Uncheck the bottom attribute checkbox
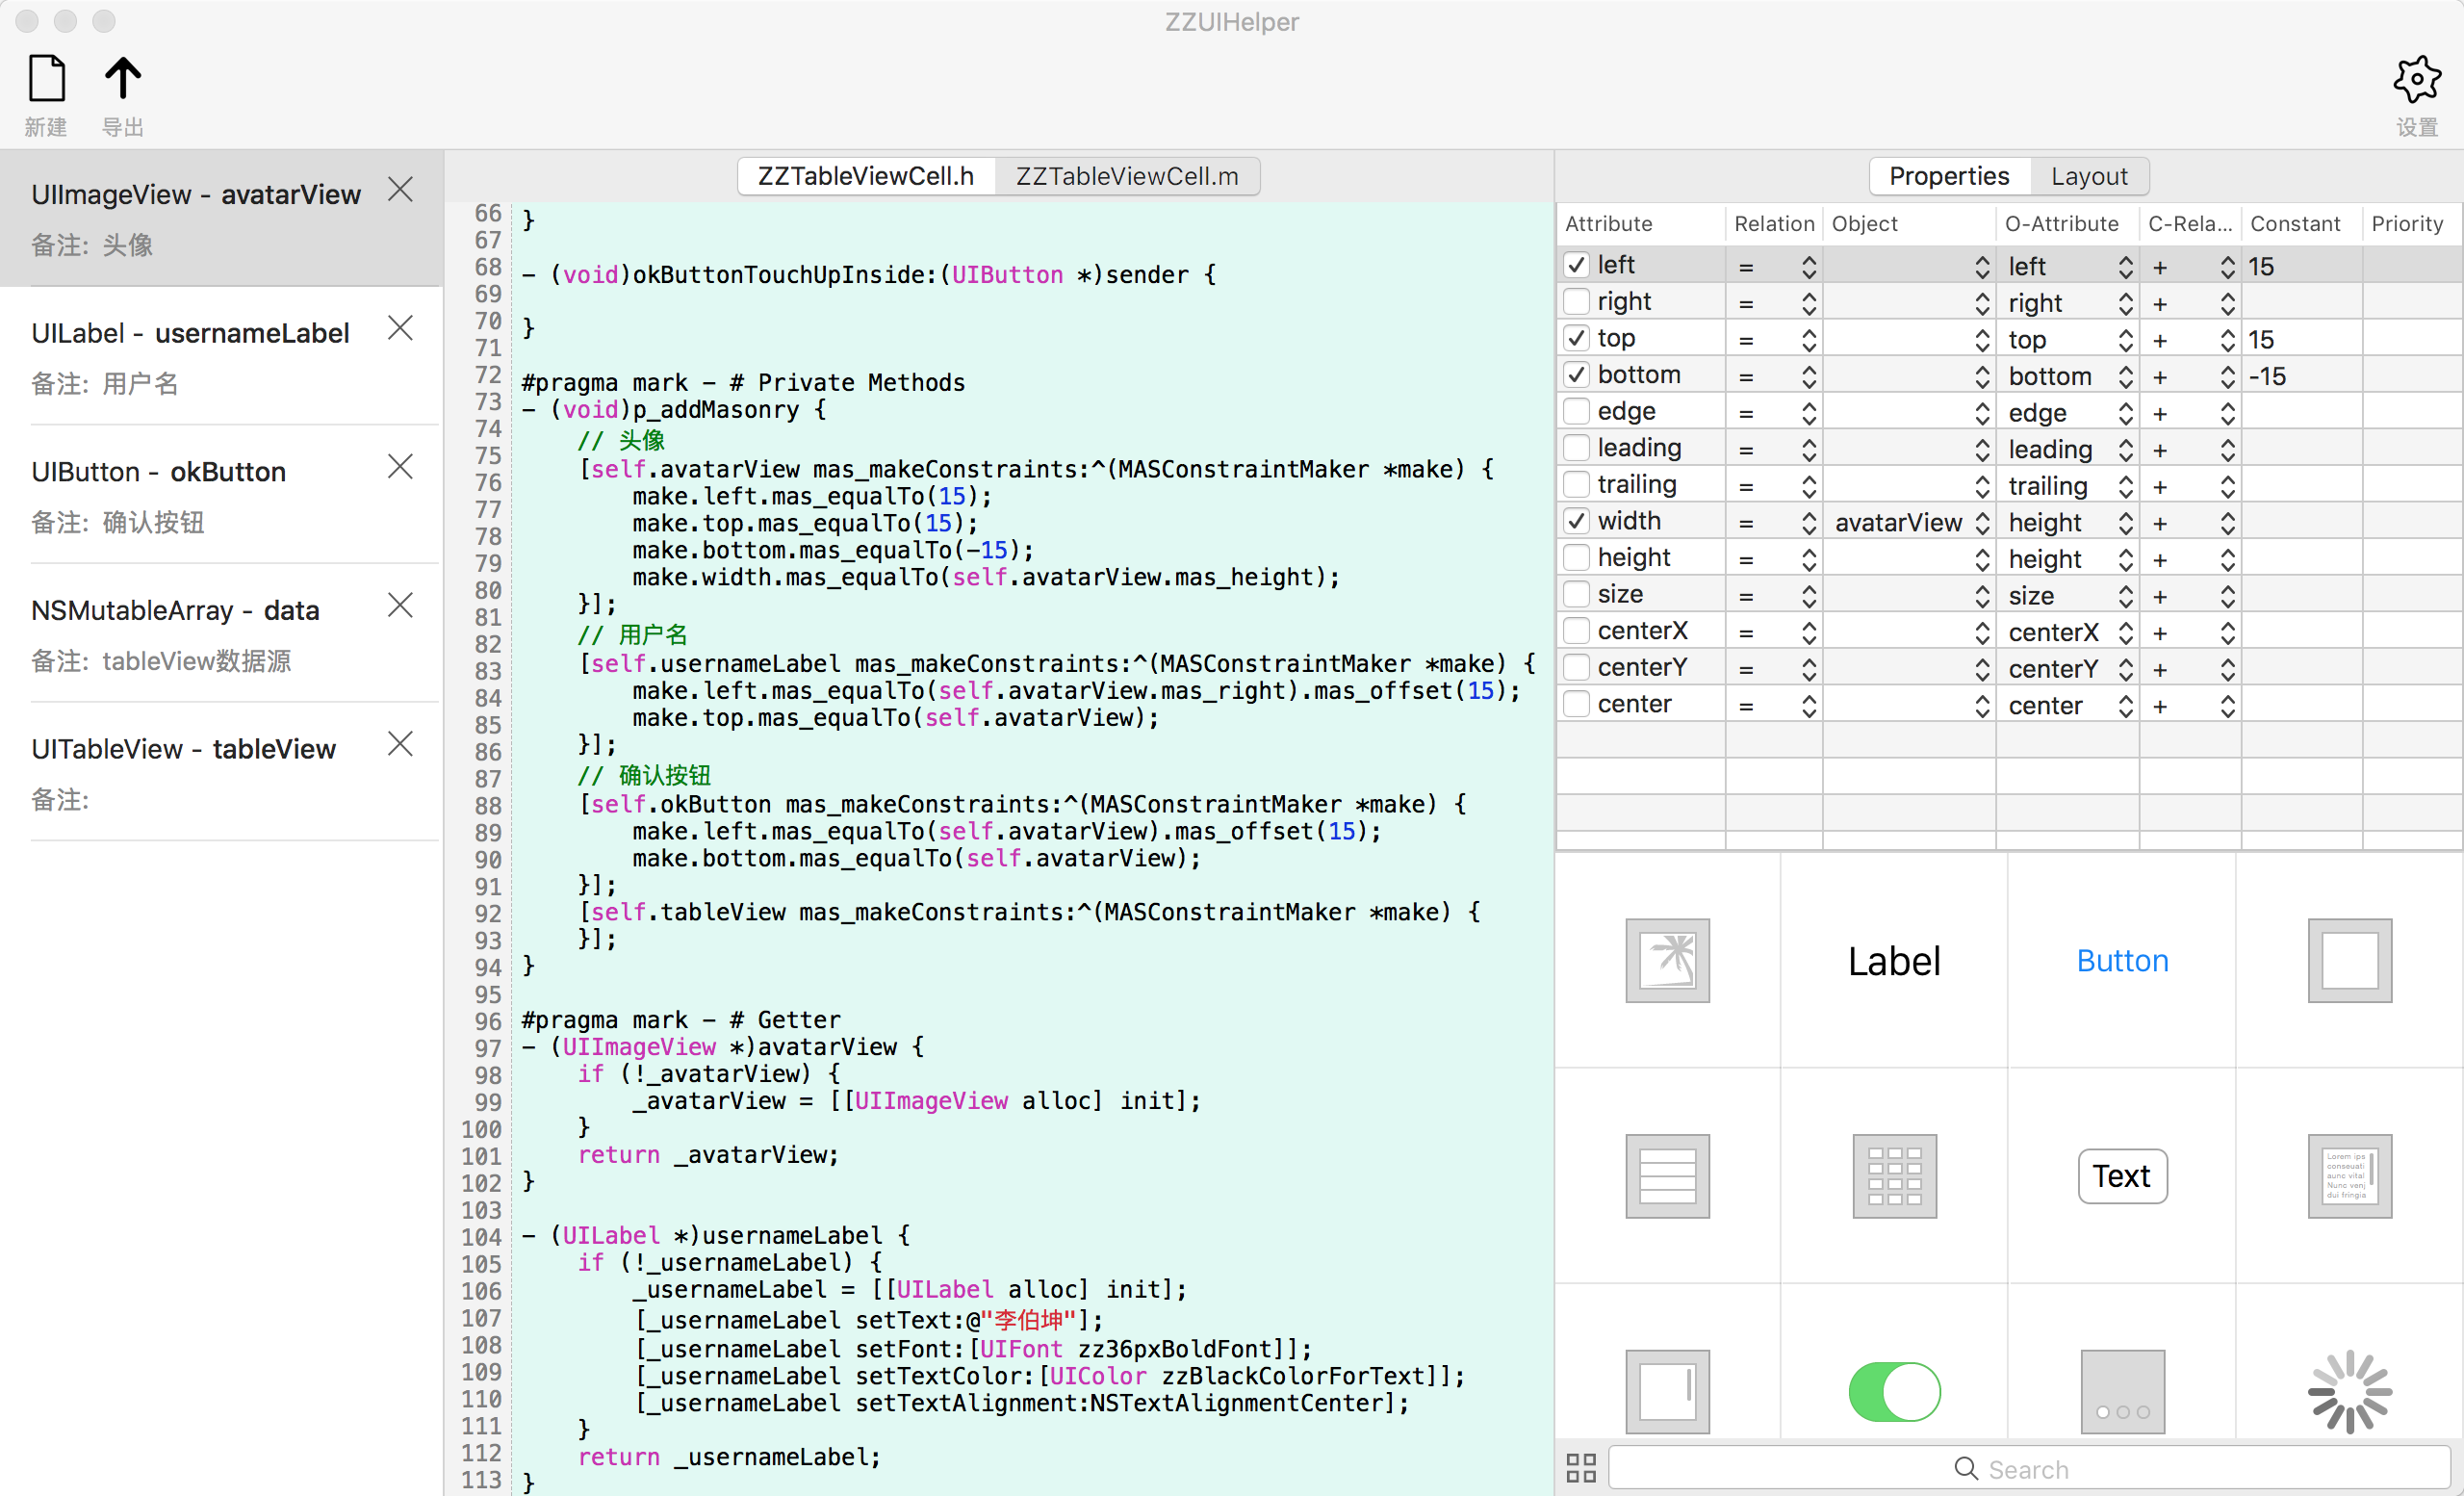This screenshot has height=1496, width=2464. pyautogui.click(x=1577, y=375)
